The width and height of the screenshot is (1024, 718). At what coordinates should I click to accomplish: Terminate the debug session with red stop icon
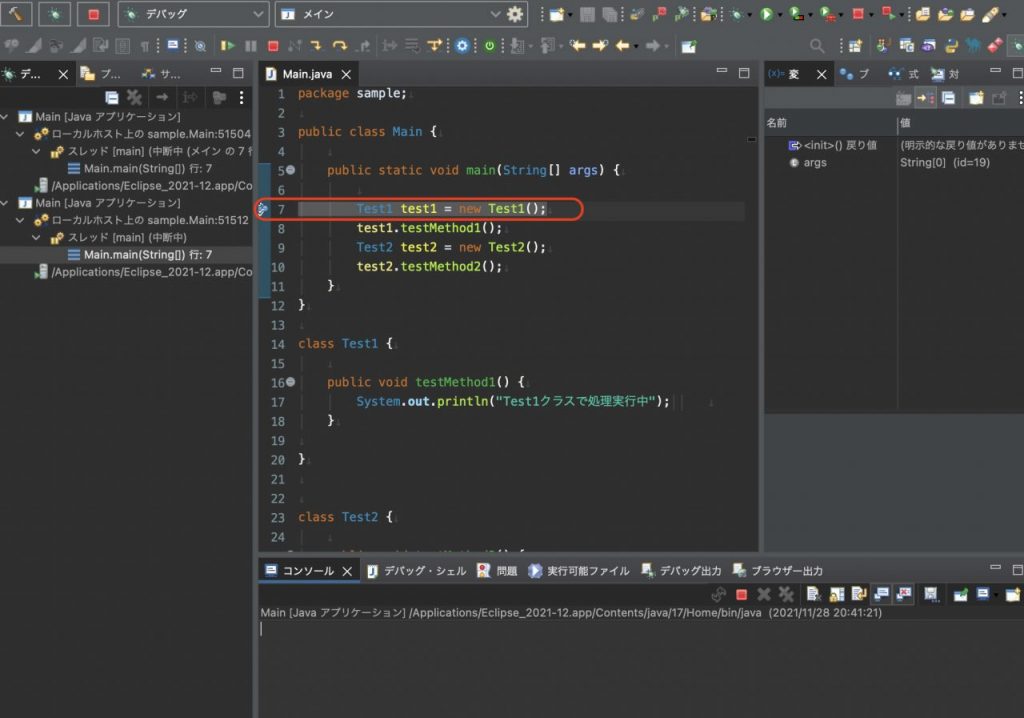click(273, 46)
